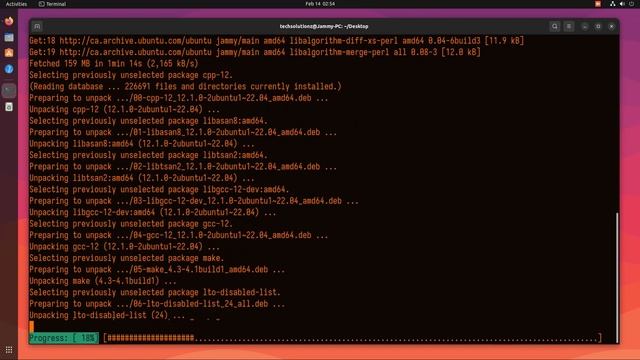Viewport: 640px width, 360px height.
Task: Click the '(Reading database ... 226691 files' line
Action: point(185,87)
